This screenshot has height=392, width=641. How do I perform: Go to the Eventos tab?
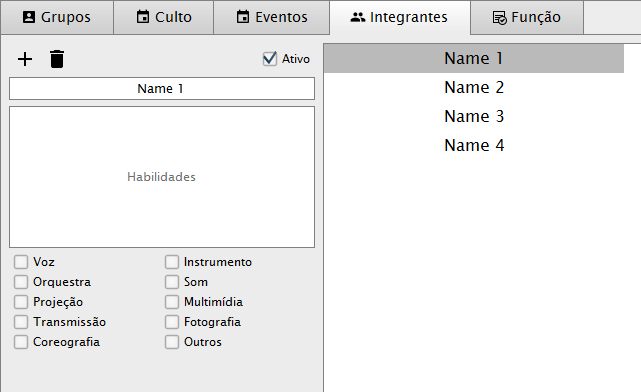[271, 17]
